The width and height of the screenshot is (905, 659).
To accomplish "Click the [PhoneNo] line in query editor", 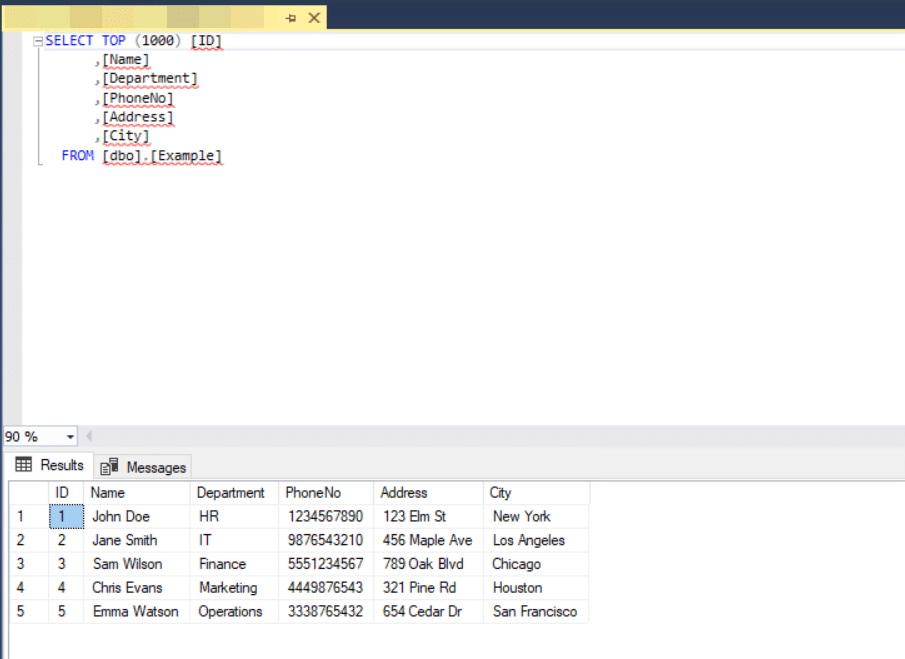I will [x=138, y=98].
